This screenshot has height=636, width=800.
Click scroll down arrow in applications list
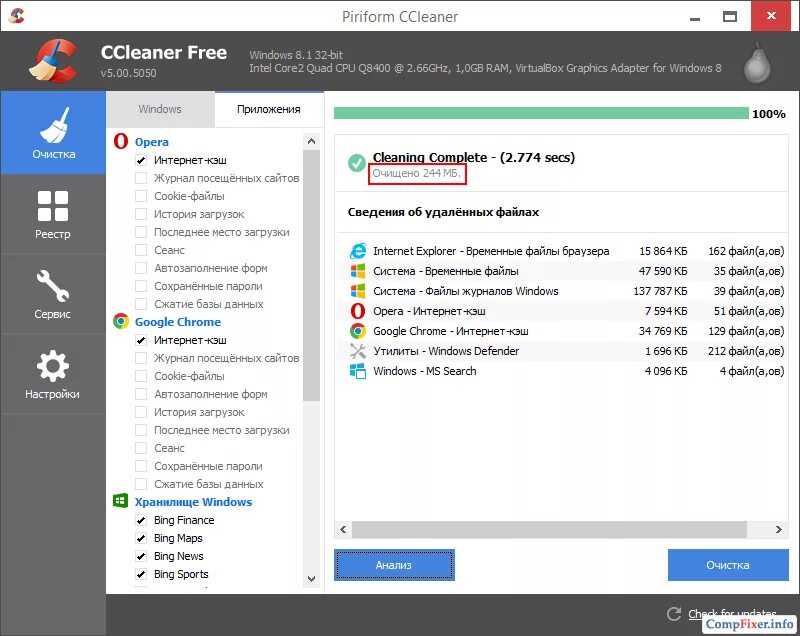(311, 579)
